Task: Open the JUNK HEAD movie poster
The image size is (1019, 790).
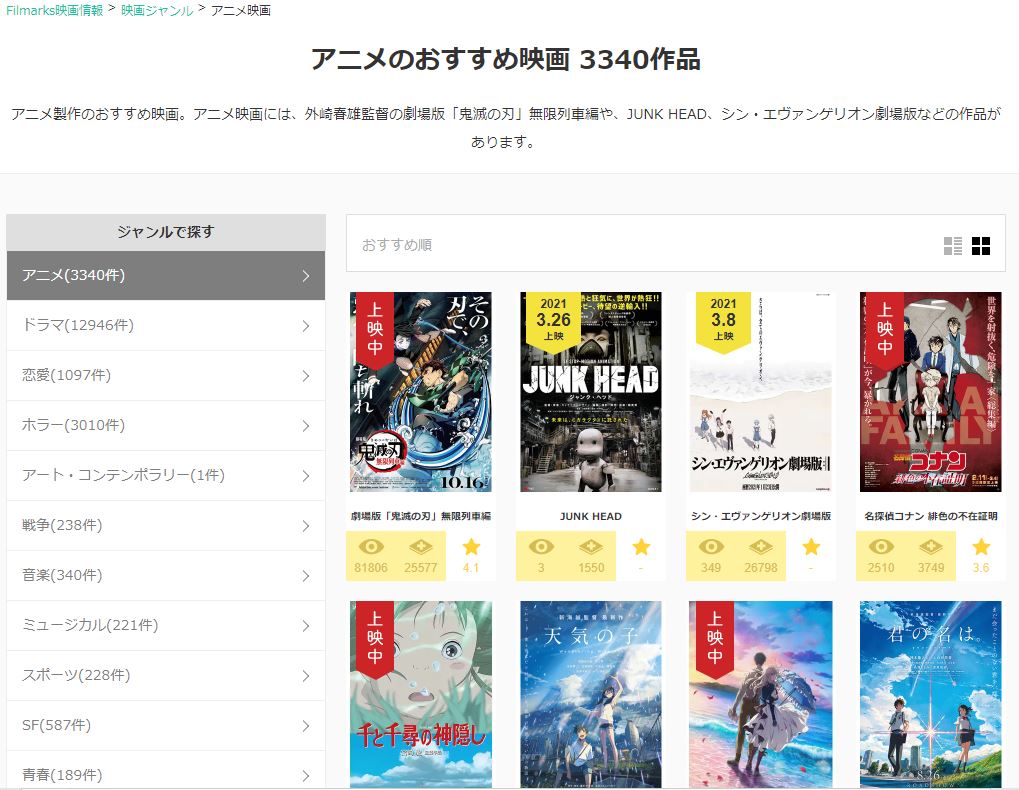Action: tap(591, 392)
